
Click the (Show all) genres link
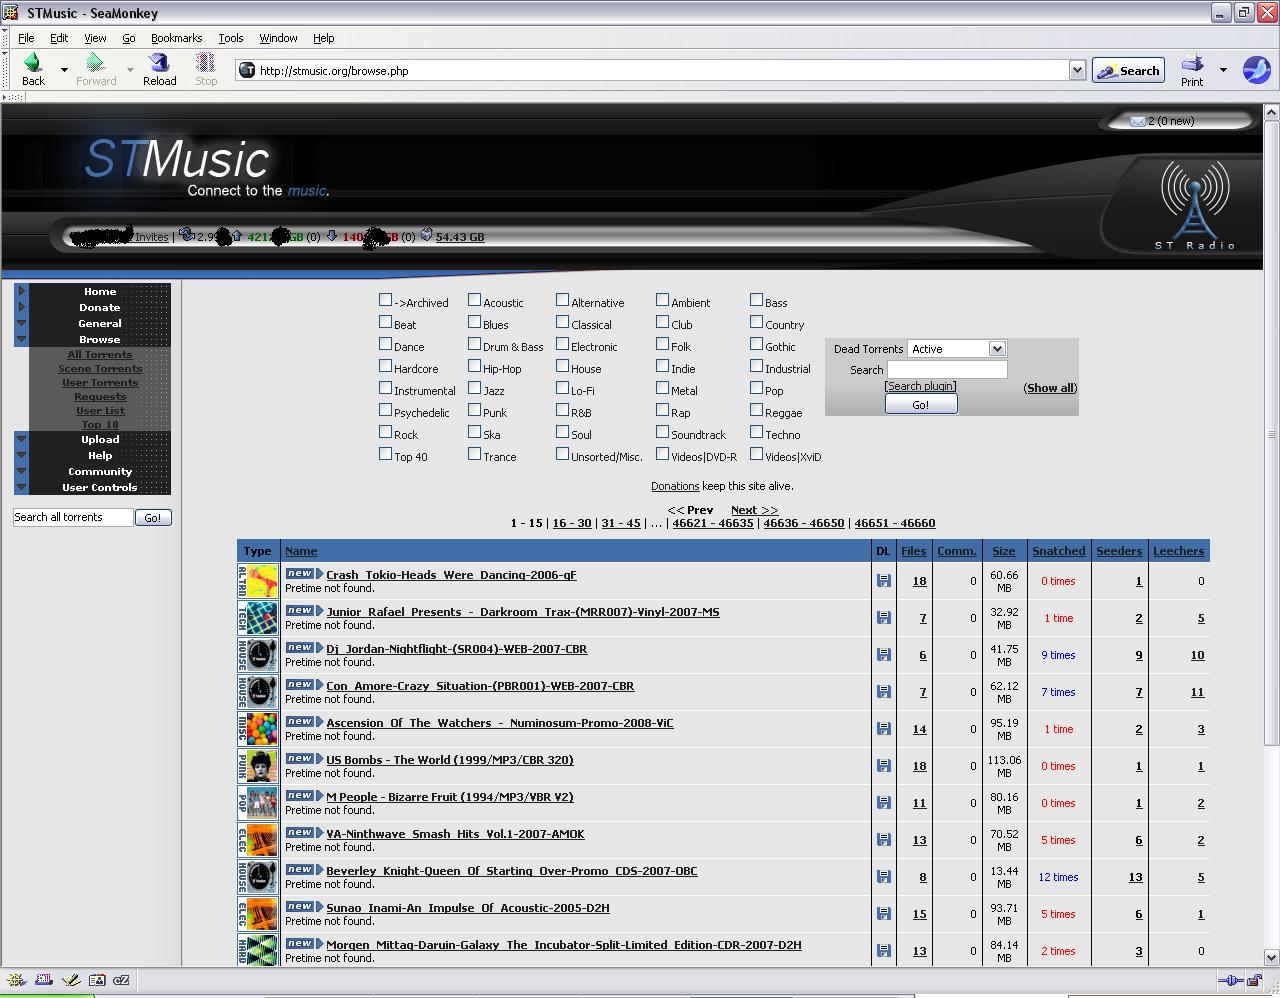1050,388
